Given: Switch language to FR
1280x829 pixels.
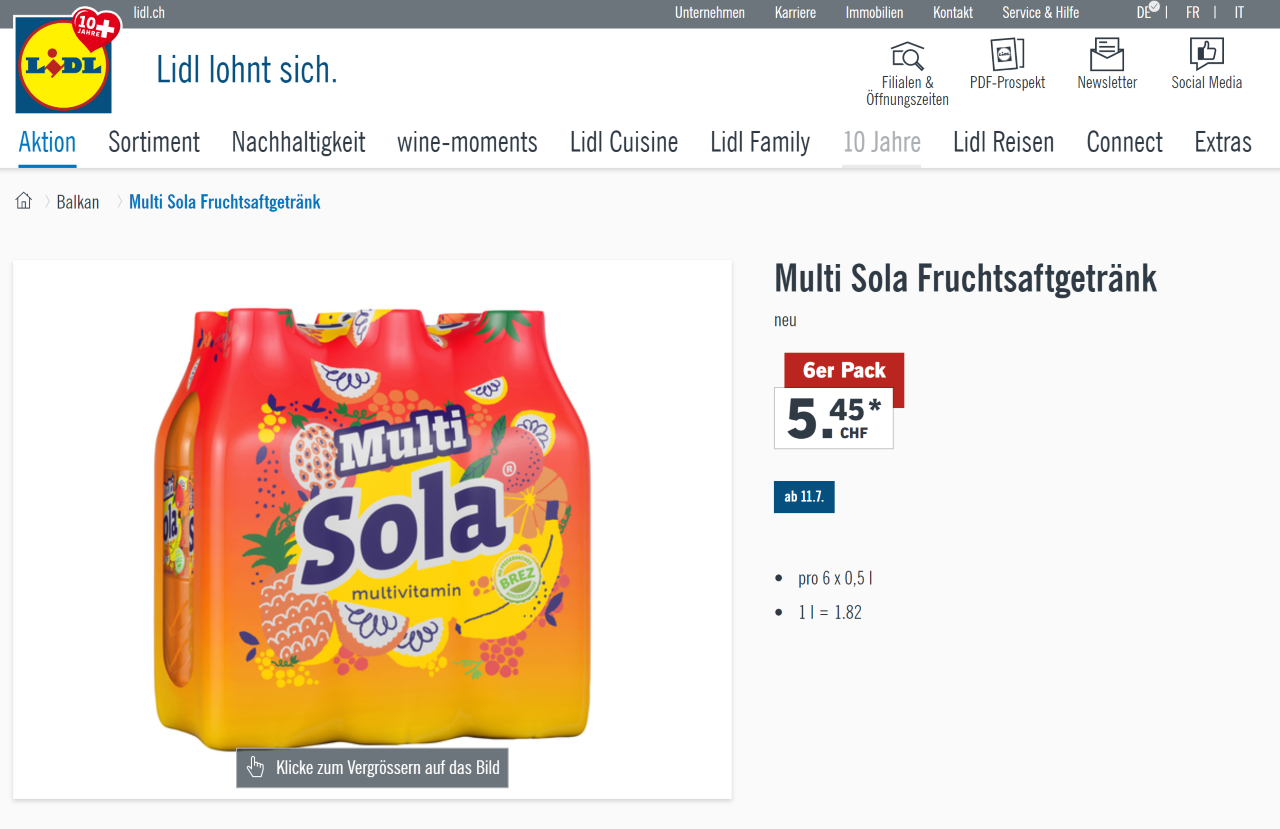Looking at the screenshot, I should (x=1193, y=13).
